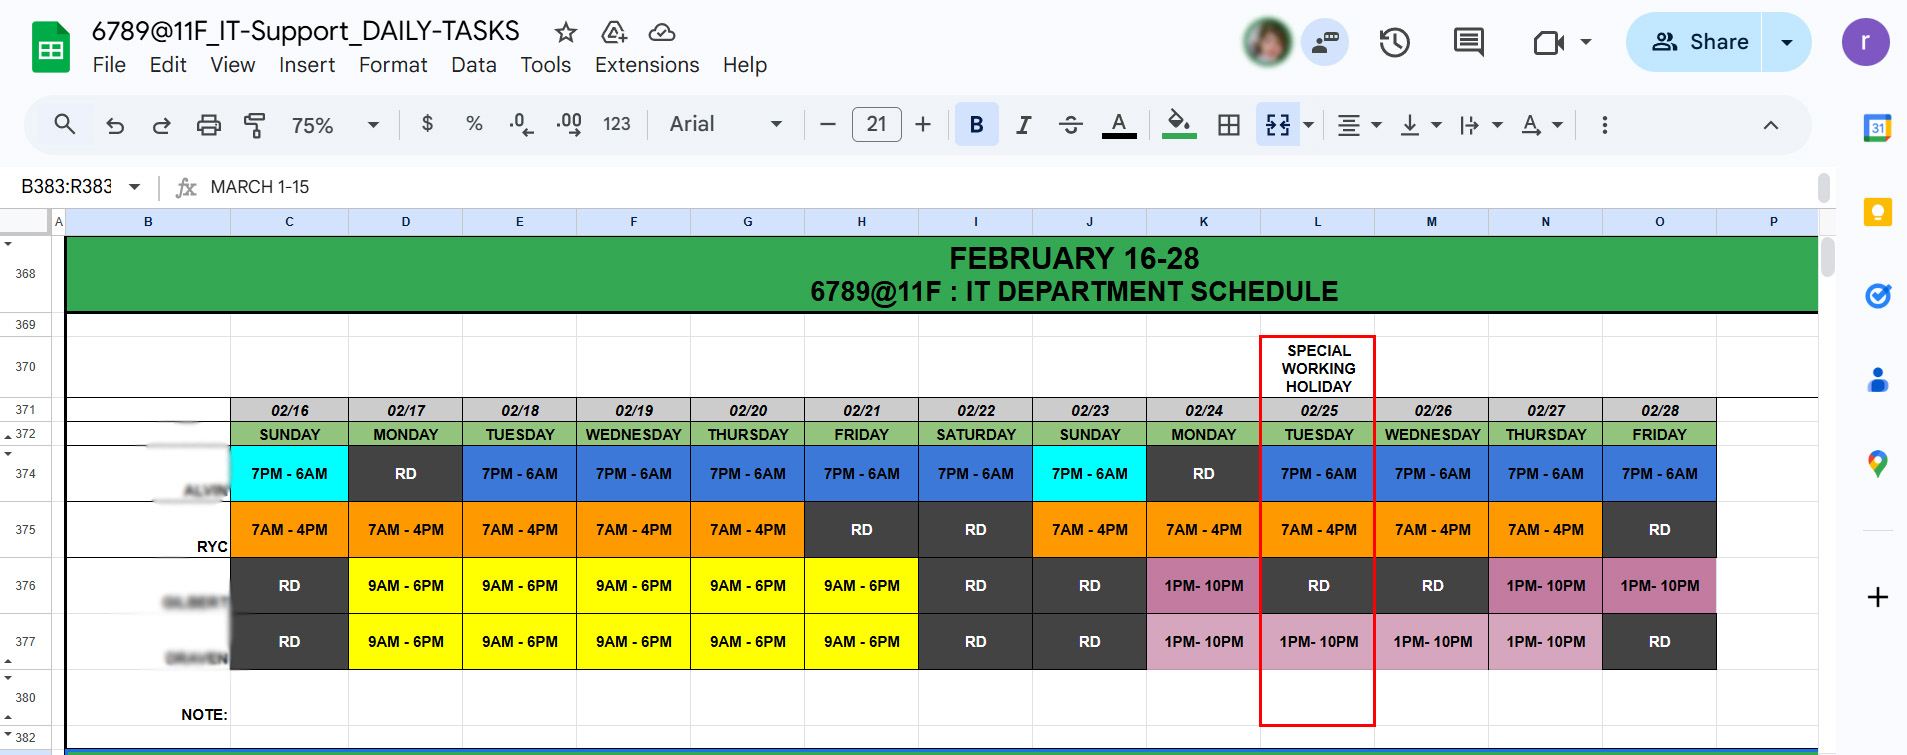Open the Tools menu
Screen dimensions: 1907x755
point(545,65)
